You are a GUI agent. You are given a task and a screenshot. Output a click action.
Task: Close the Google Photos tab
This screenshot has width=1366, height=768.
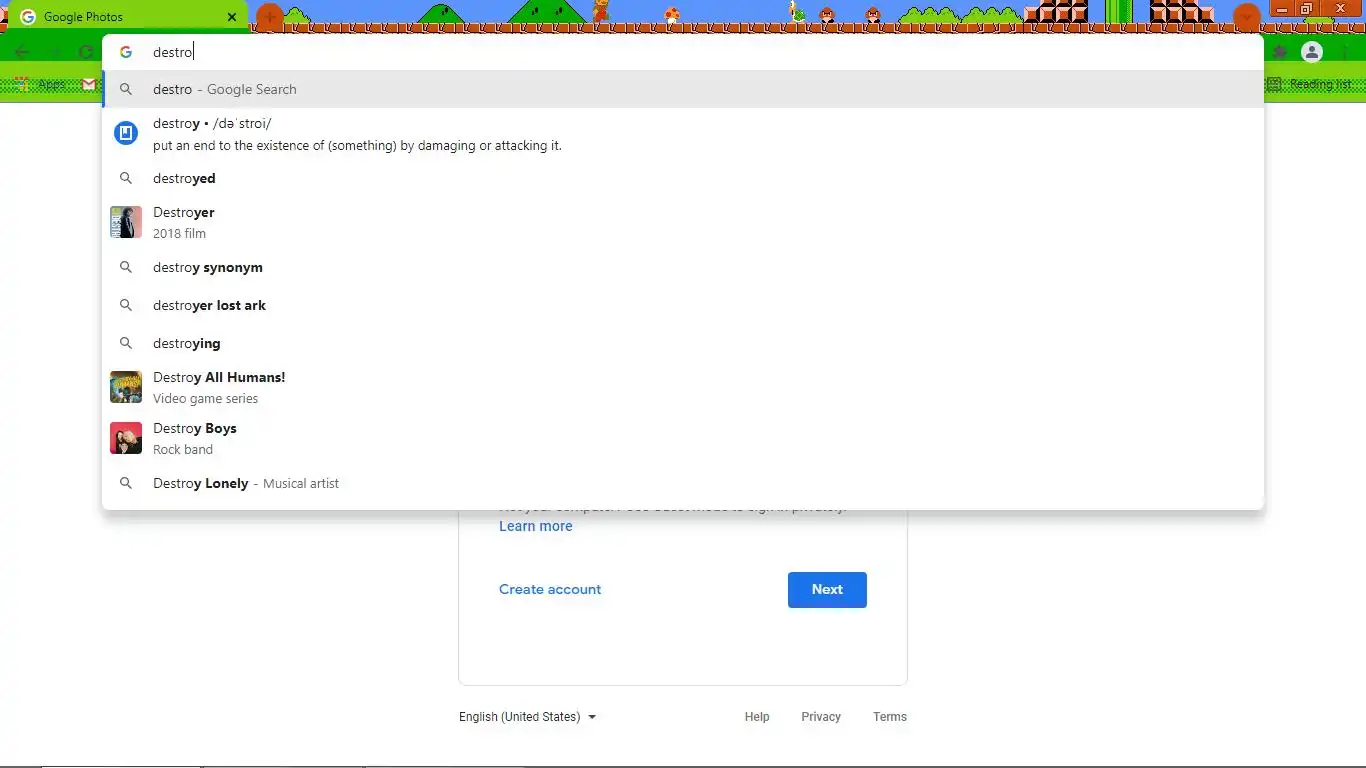[232, 17]
